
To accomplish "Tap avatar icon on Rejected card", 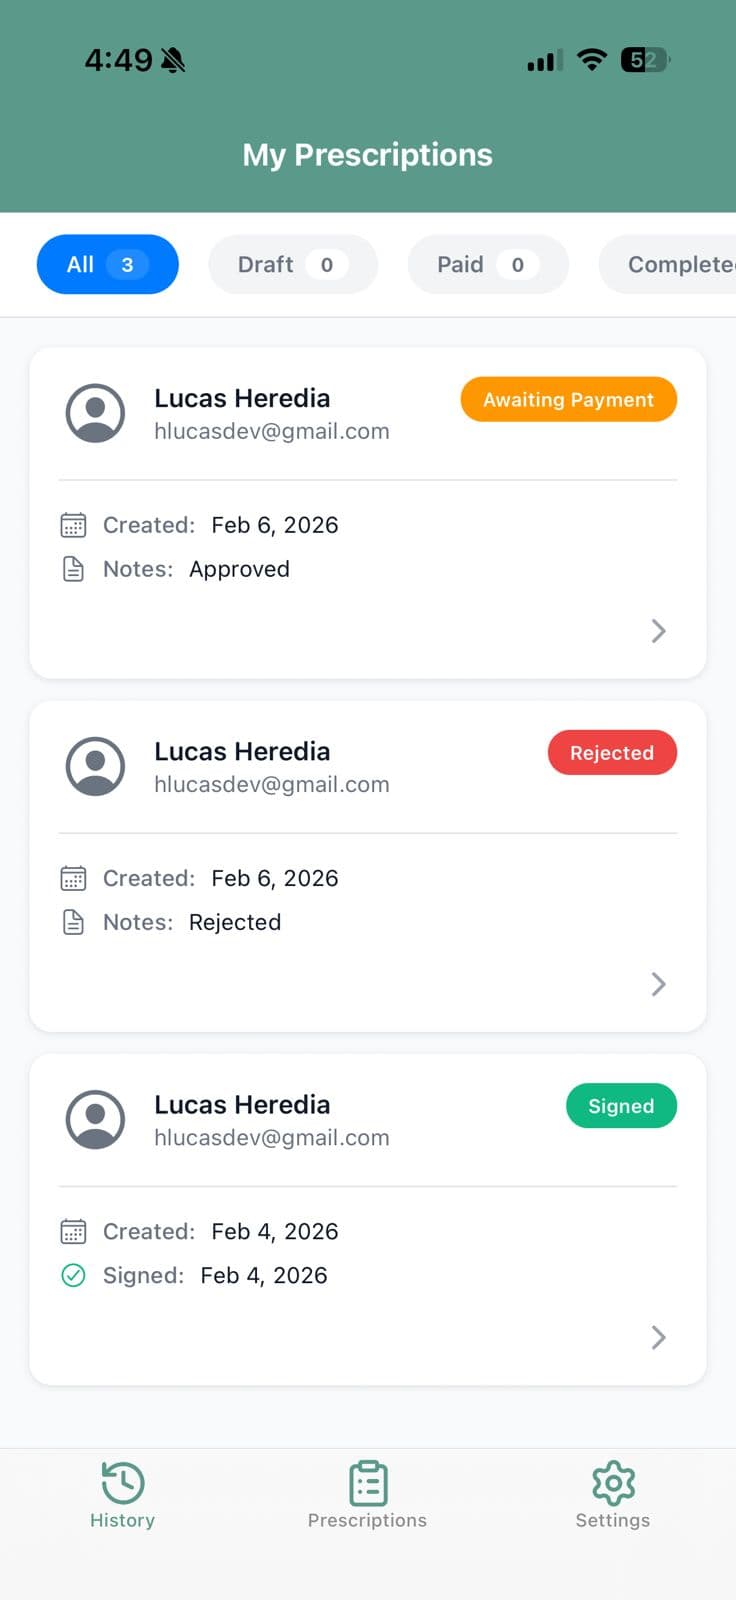I will pos(95,766).
